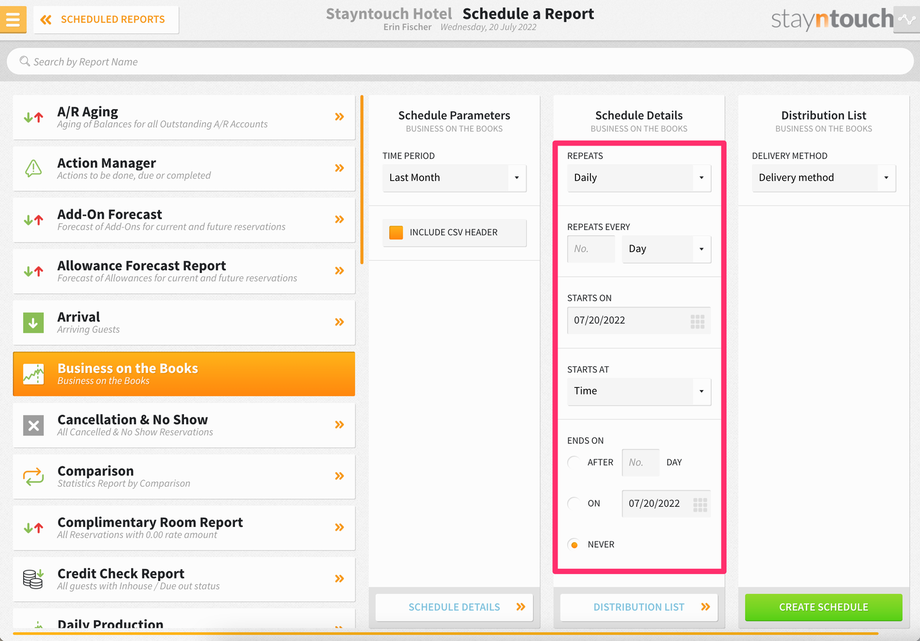
Task: Open the Time Period dropdown
Action: [x=454, y=178]
